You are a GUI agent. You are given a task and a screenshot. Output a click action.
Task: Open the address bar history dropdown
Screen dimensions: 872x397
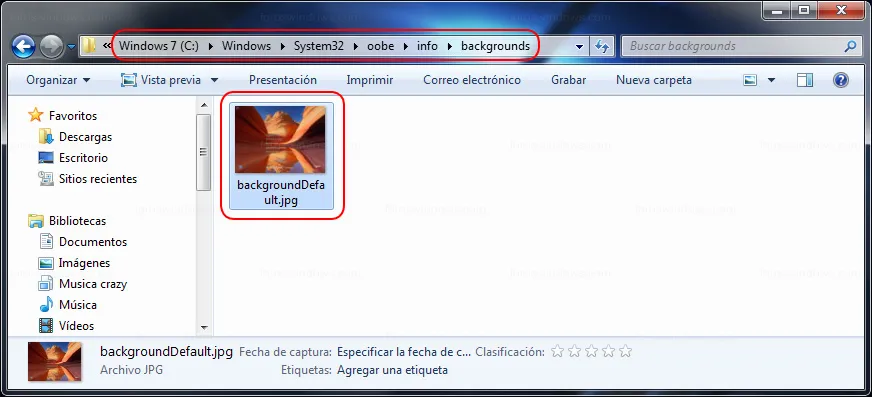(x=579, y=46)
